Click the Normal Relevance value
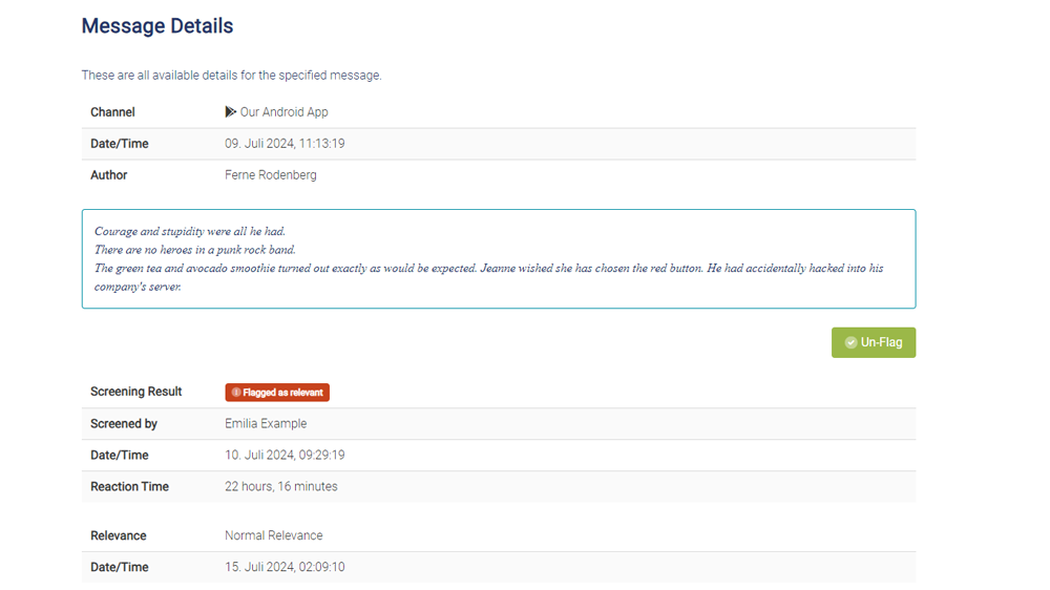 click(x=274, y=535)
